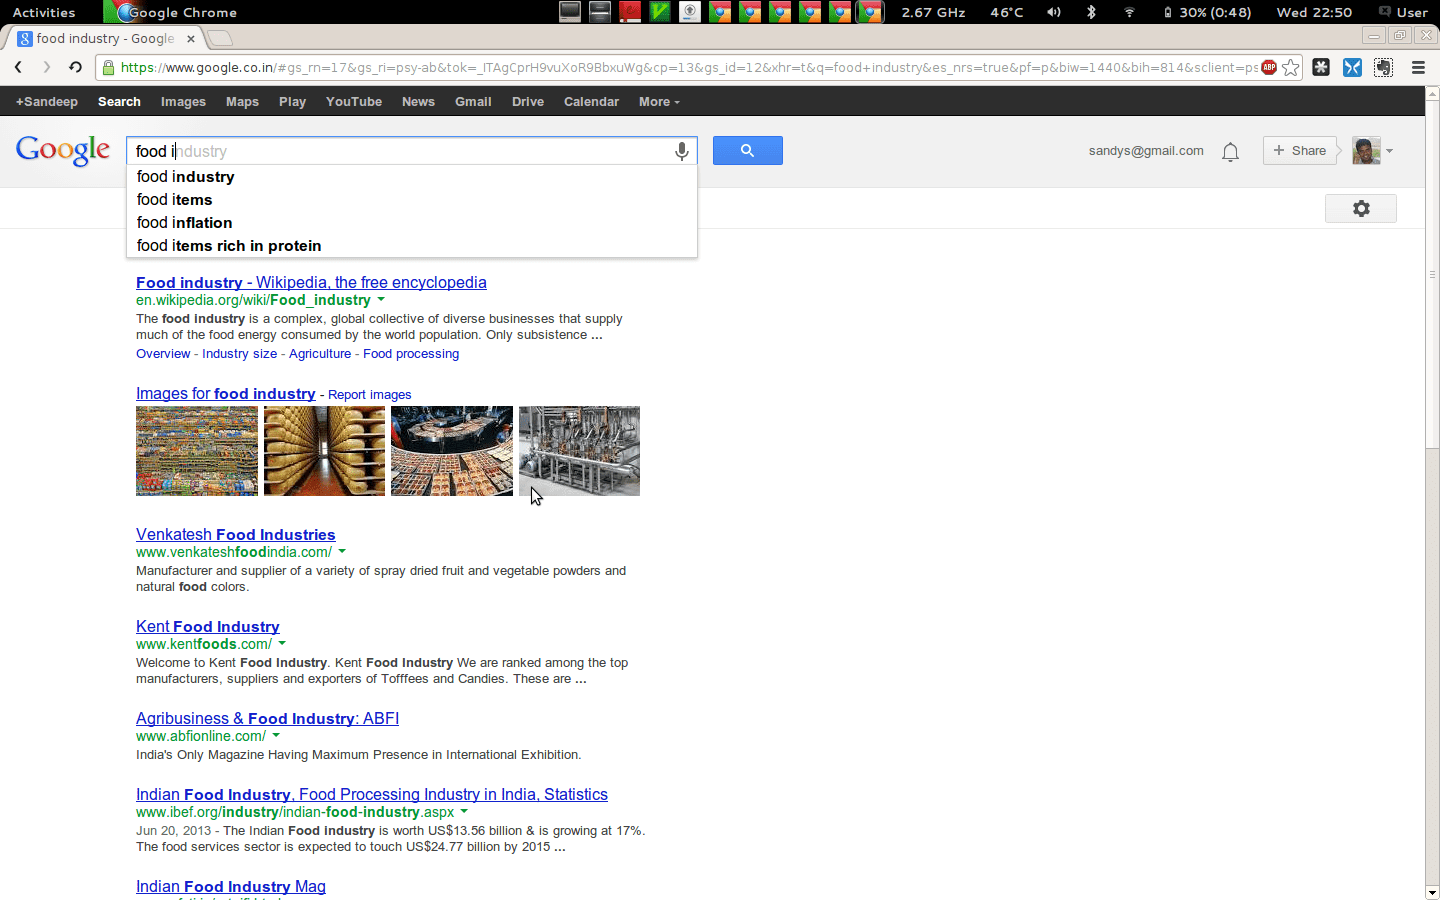Expand the arrow beside kentfoods.com URL
This screenshot has width=1440, height=900.
click(282, 644)
